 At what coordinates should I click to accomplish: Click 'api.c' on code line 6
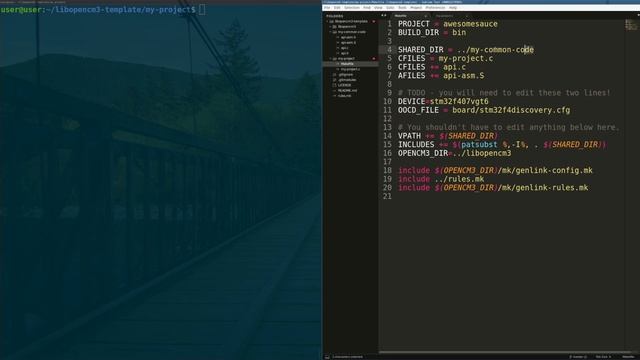pos(454,67)
